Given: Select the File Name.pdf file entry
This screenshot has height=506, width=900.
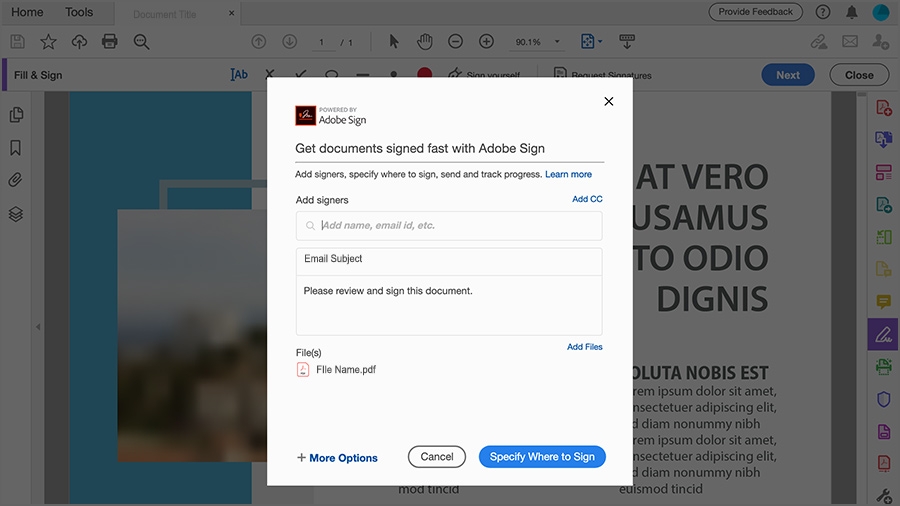Looking at the screenshot, I should (x=336, y=370).
